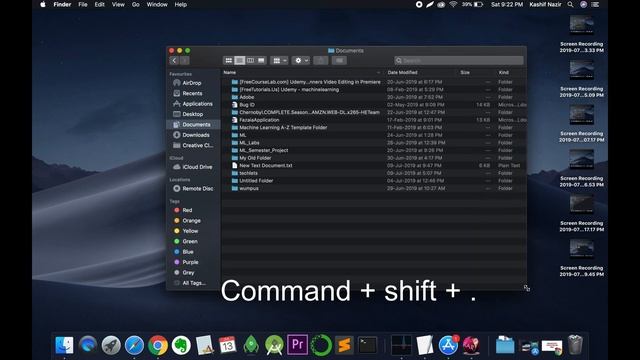Click the Finder search field

tap(459, 60)
